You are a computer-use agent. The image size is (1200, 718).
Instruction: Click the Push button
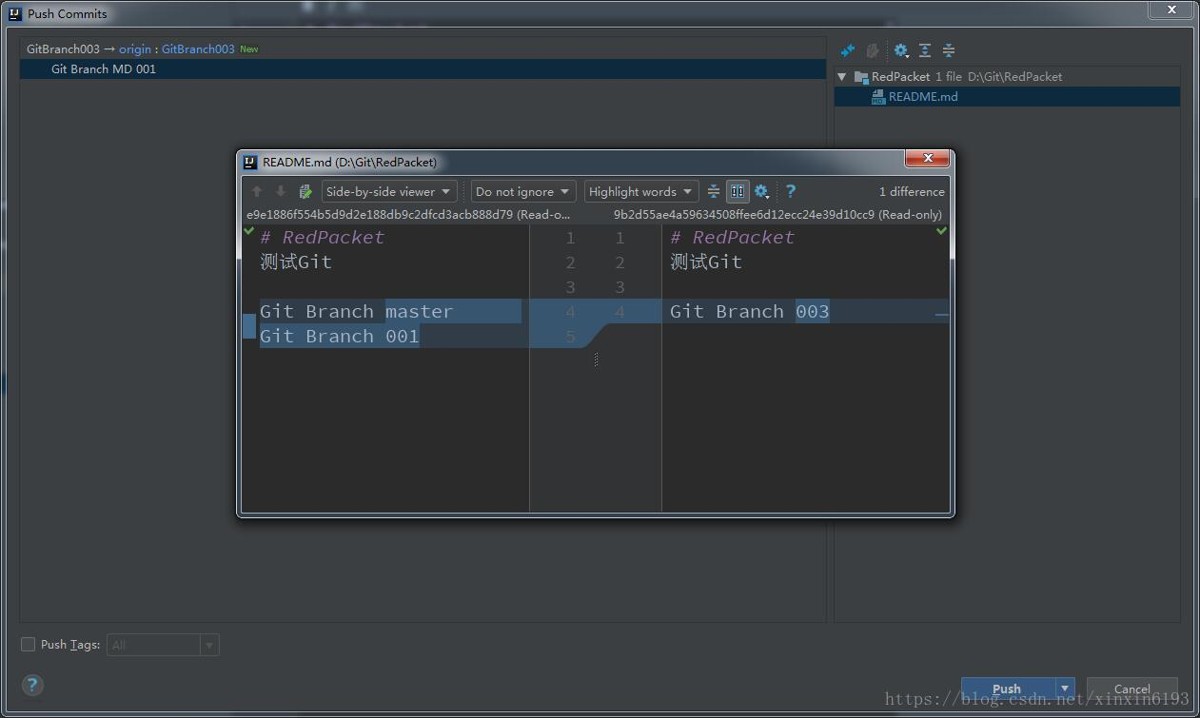pos(1007,689)
